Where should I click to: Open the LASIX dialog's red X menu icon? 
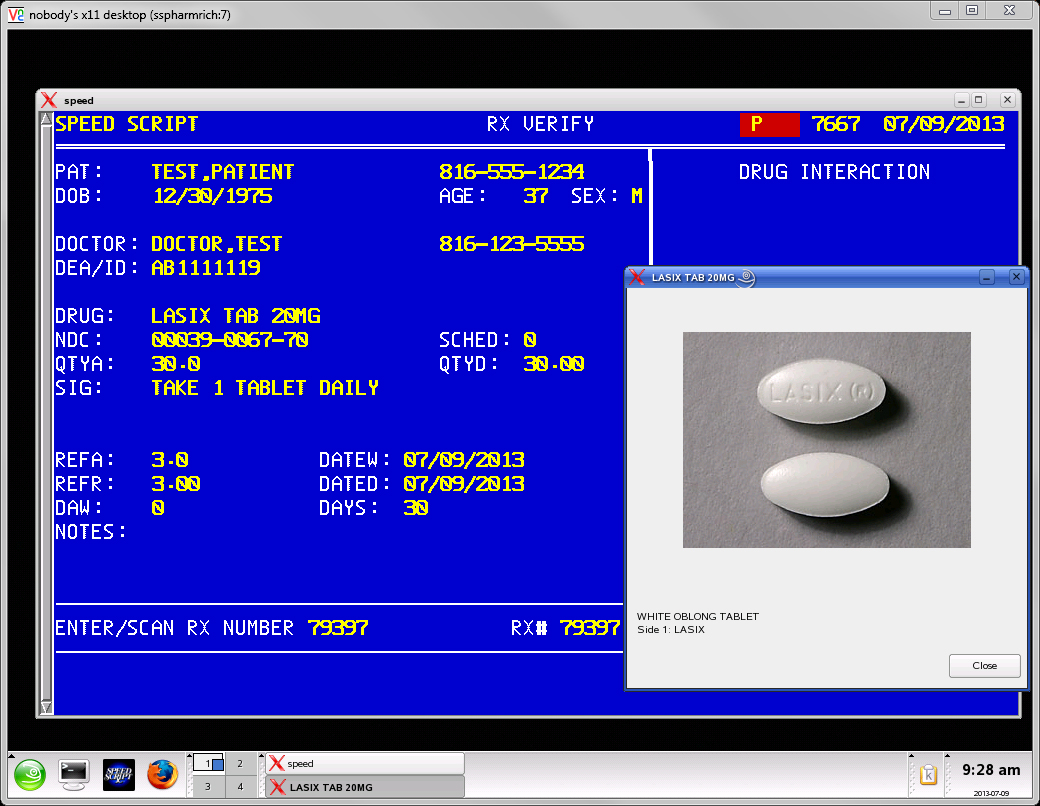point(637,277)
